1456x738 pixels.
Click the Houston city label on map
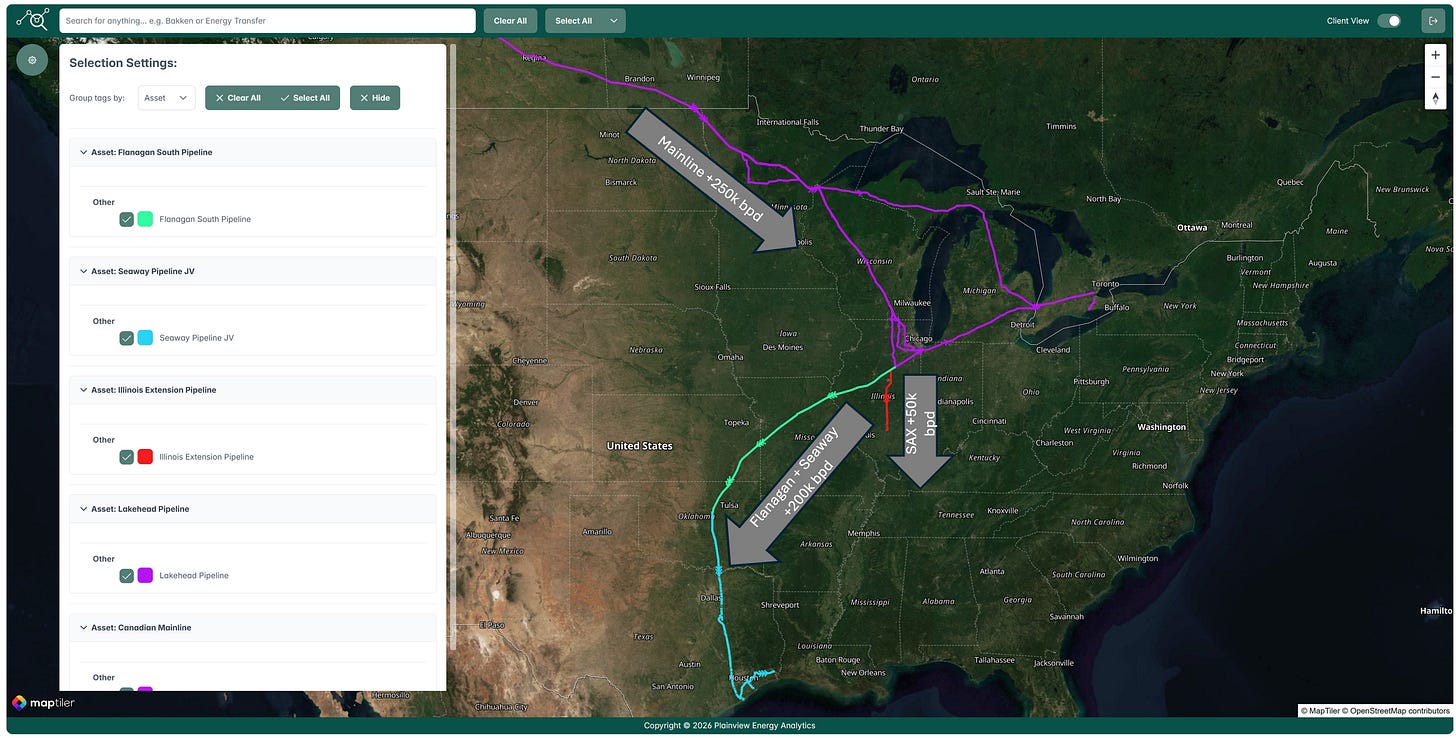tap(742, 678)
